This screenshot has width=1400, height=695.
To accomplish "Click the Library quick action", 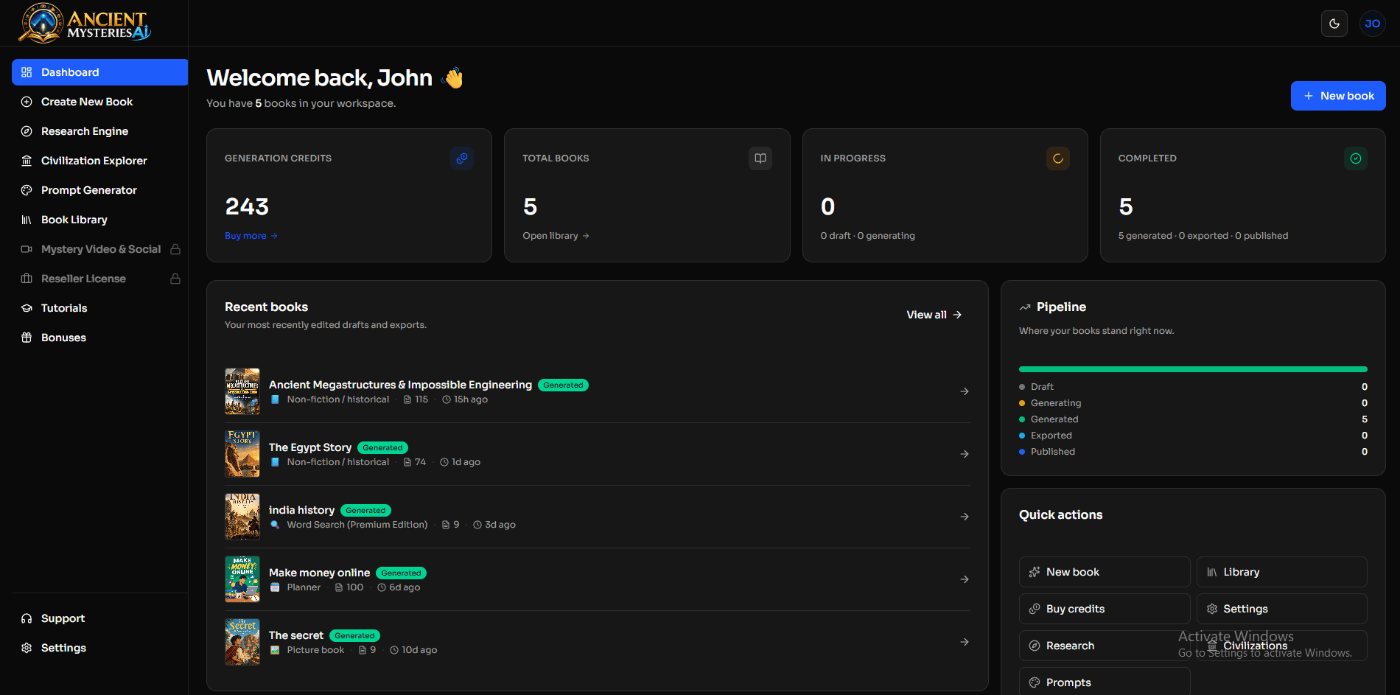I will tap(1282, 572).
